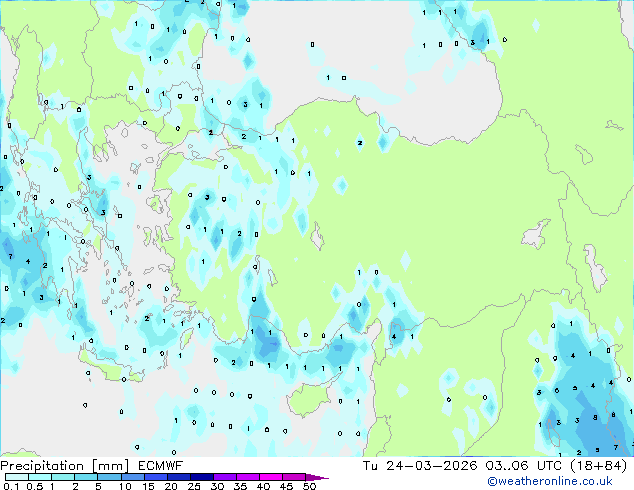Viewport: 634px width, 490px height.
Task: Click the 0.1–0.5 mm legend color swatch
Action: point(17,477)
